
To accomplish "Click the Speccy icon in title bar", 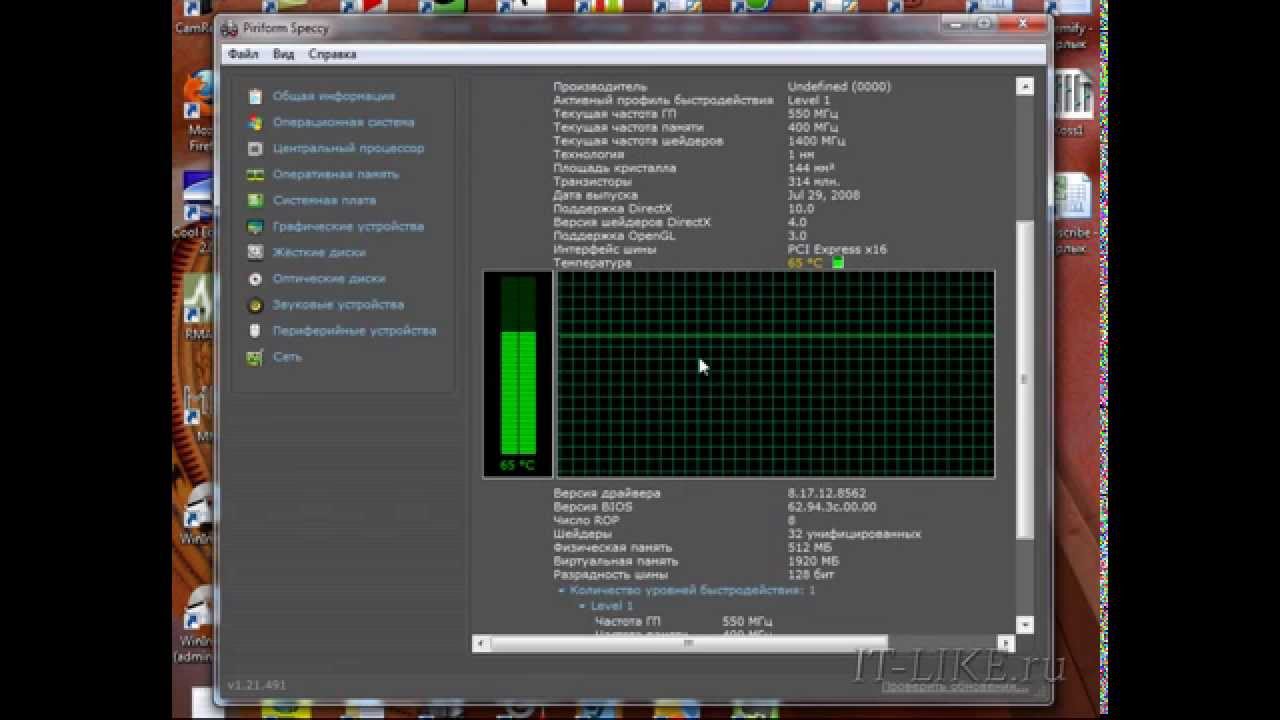I will point(230,28).
